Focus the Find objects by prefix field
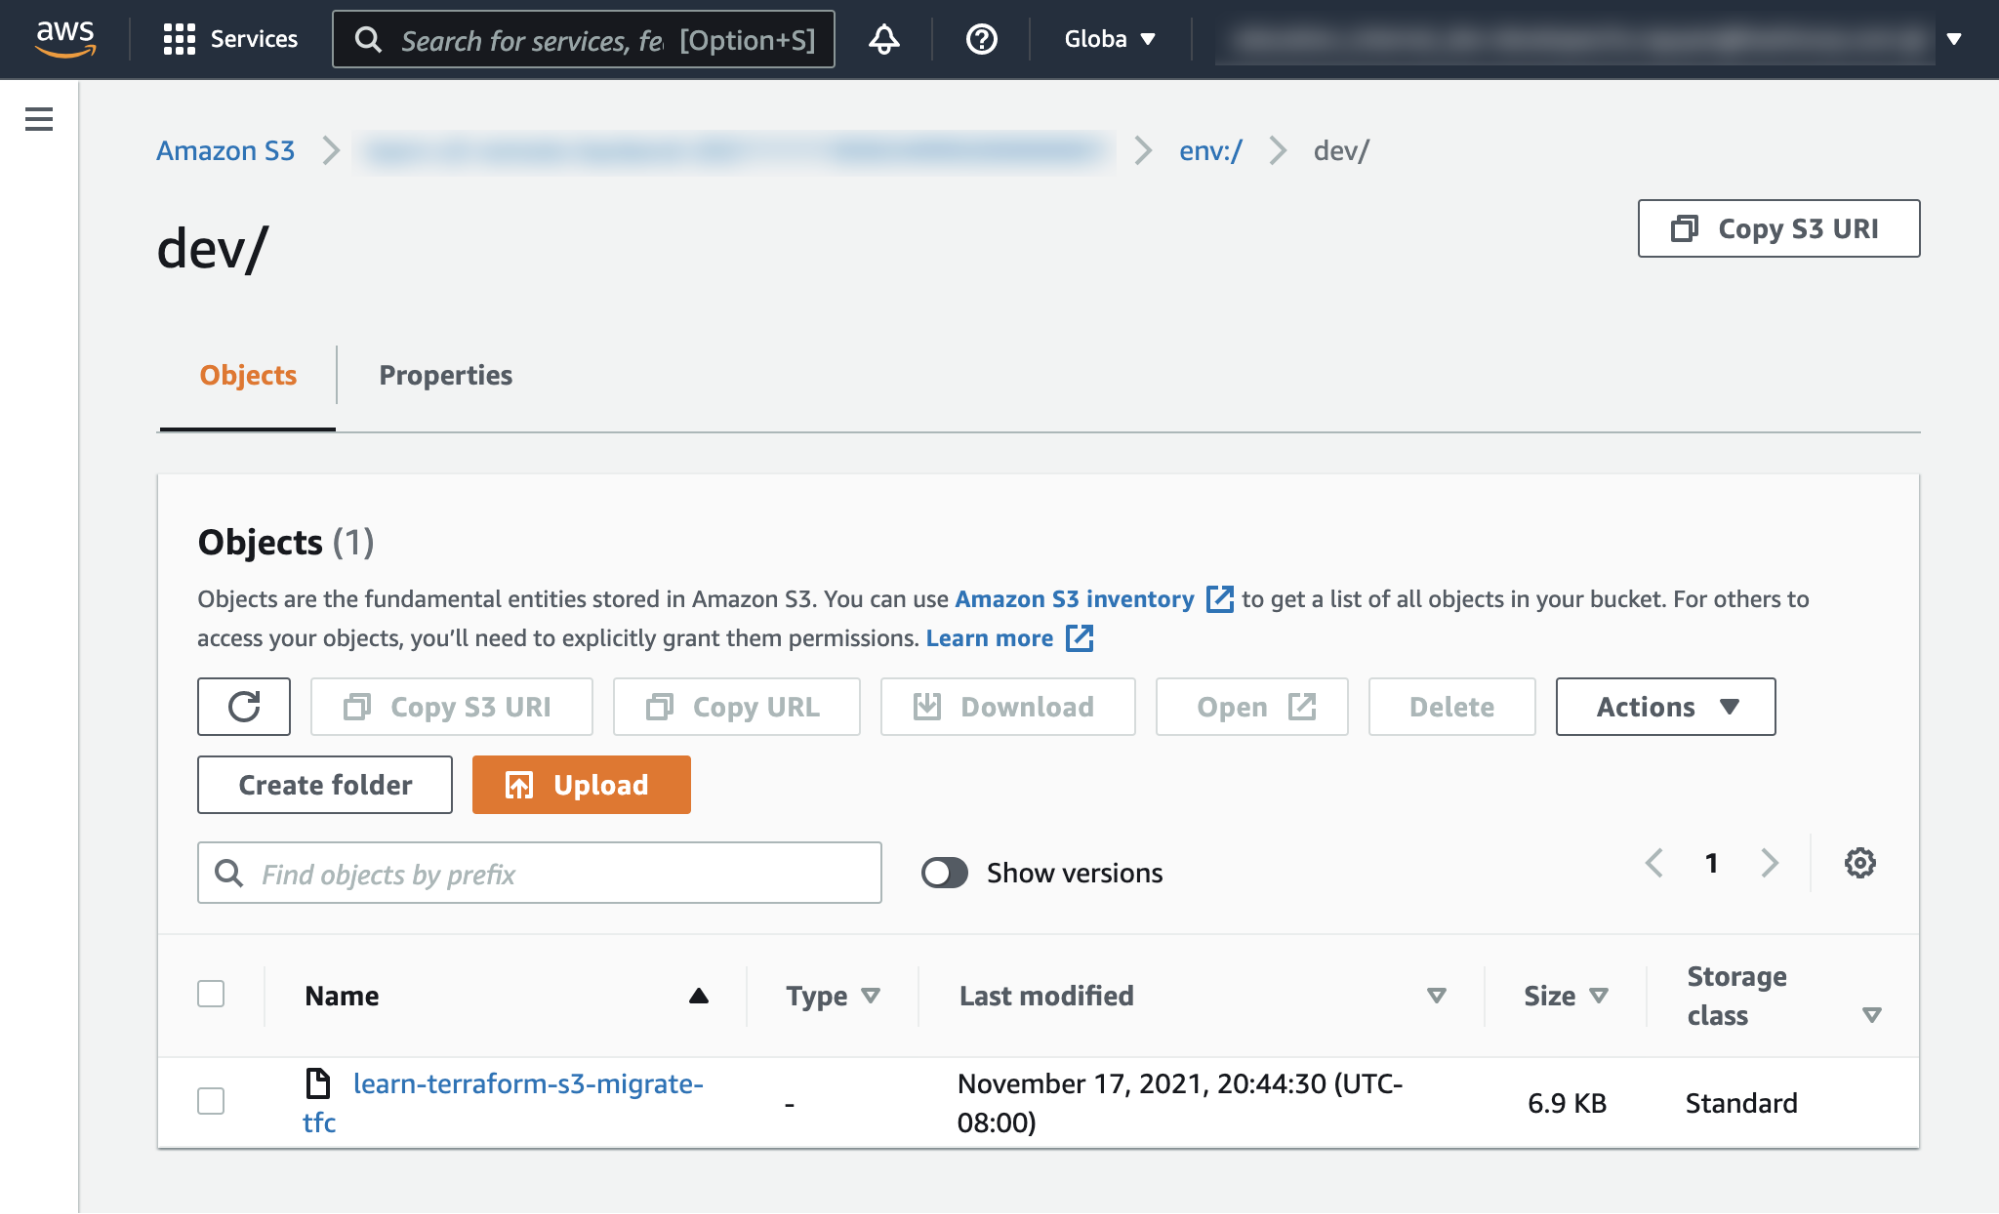 coord(539,873)
